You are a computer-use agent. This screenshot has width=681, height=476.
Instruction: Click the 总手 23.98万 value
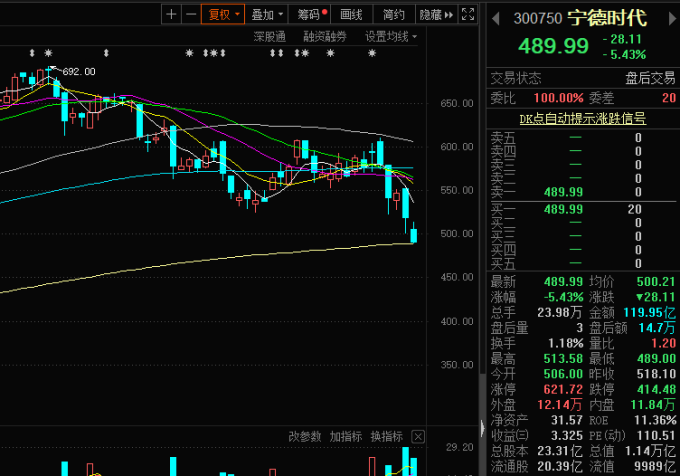[x=560, y=313]
